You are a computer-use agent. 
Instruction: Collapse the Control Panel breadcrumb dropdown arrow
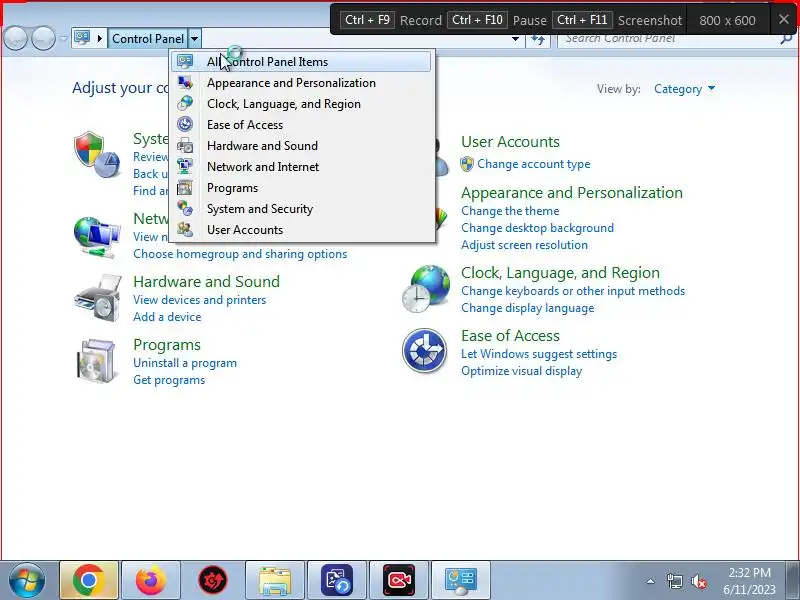194,39
